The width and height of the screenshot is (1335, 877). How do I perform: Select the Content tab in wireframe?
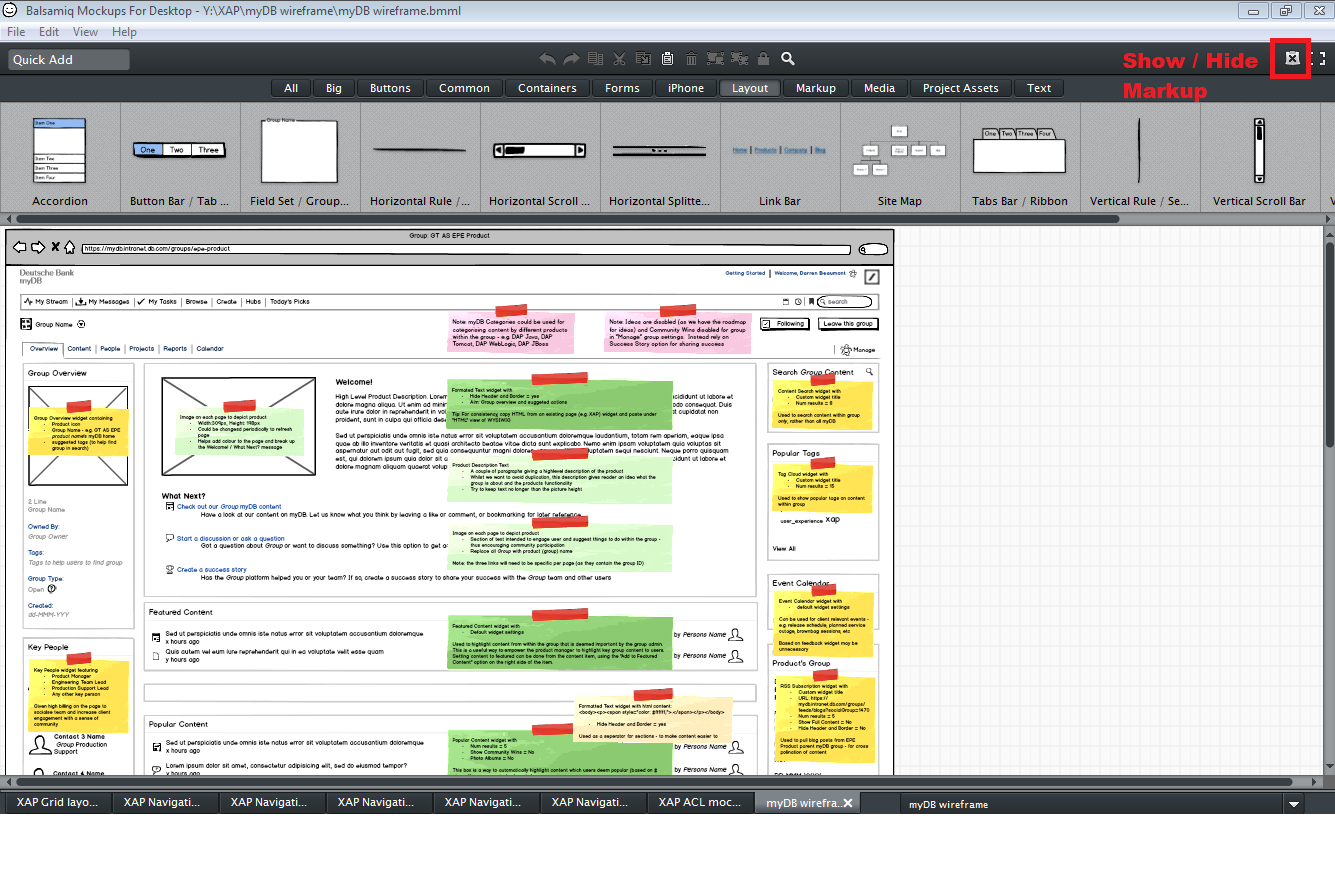[x=79, y=349]
